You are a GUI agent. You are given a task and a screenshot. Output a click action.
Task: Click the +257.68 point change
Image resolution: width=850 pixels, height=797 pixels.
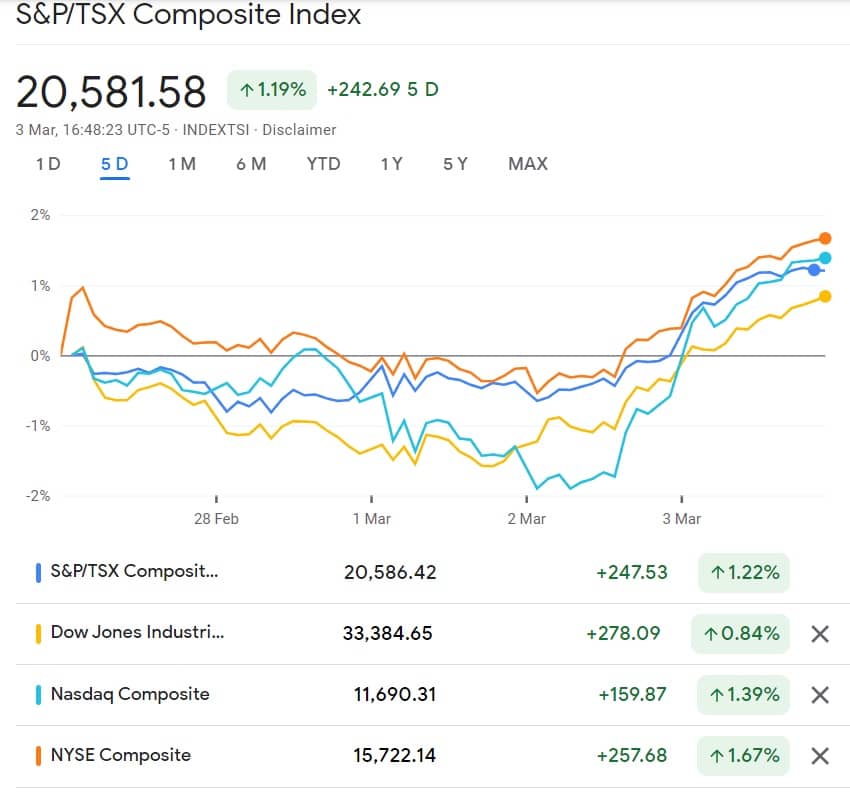coord(632,755)
